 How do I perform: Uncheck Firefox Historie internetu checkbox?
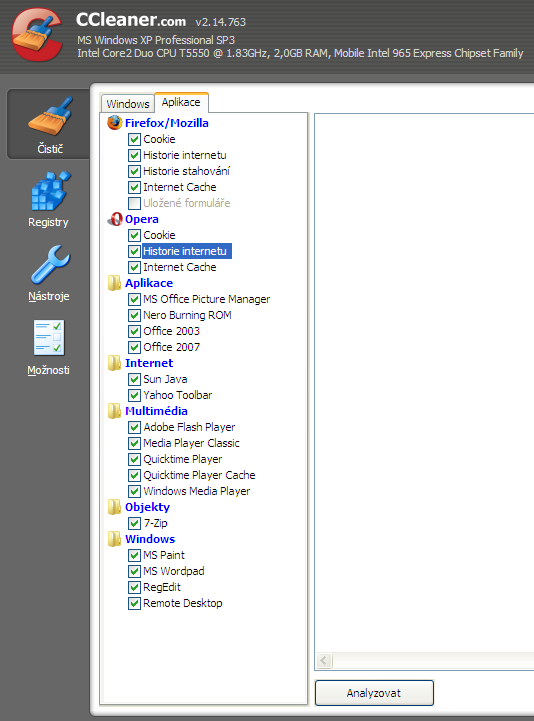point(134,155)
